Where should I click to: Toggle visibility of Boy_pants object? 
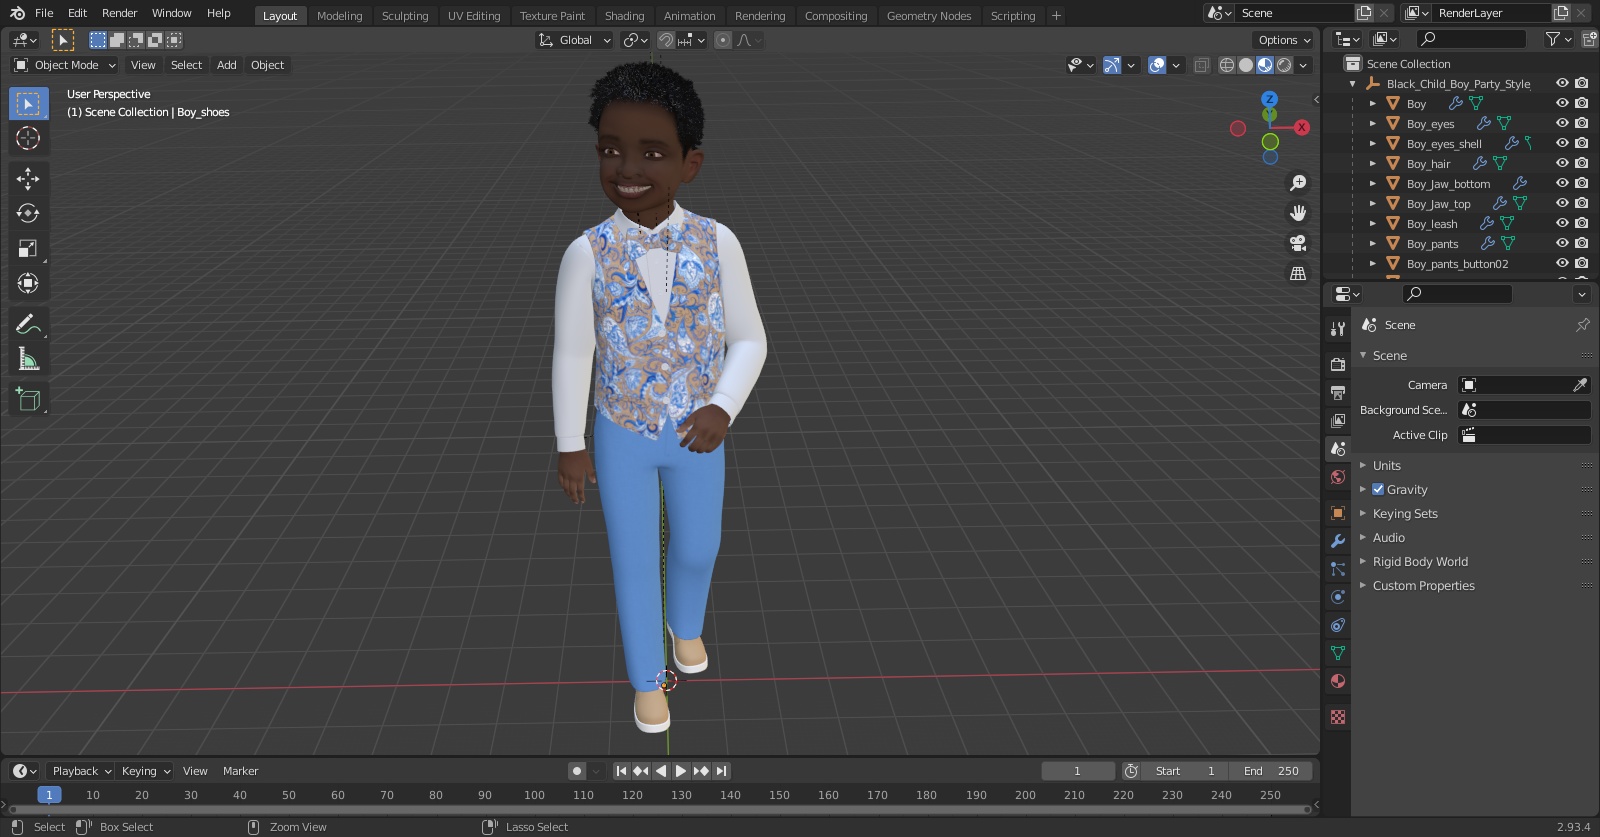[x=1562, y=243]
